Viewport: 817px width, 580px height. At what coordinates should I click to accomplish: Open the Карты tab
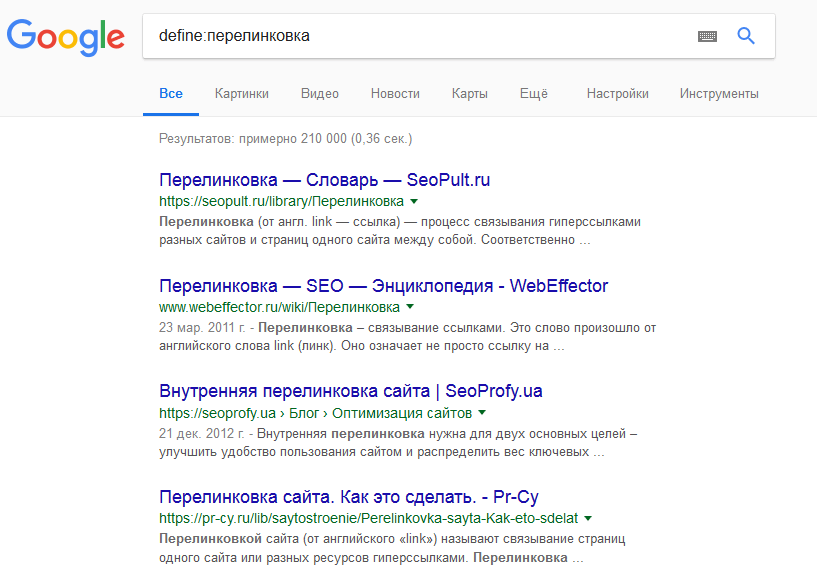click(469, 94)
